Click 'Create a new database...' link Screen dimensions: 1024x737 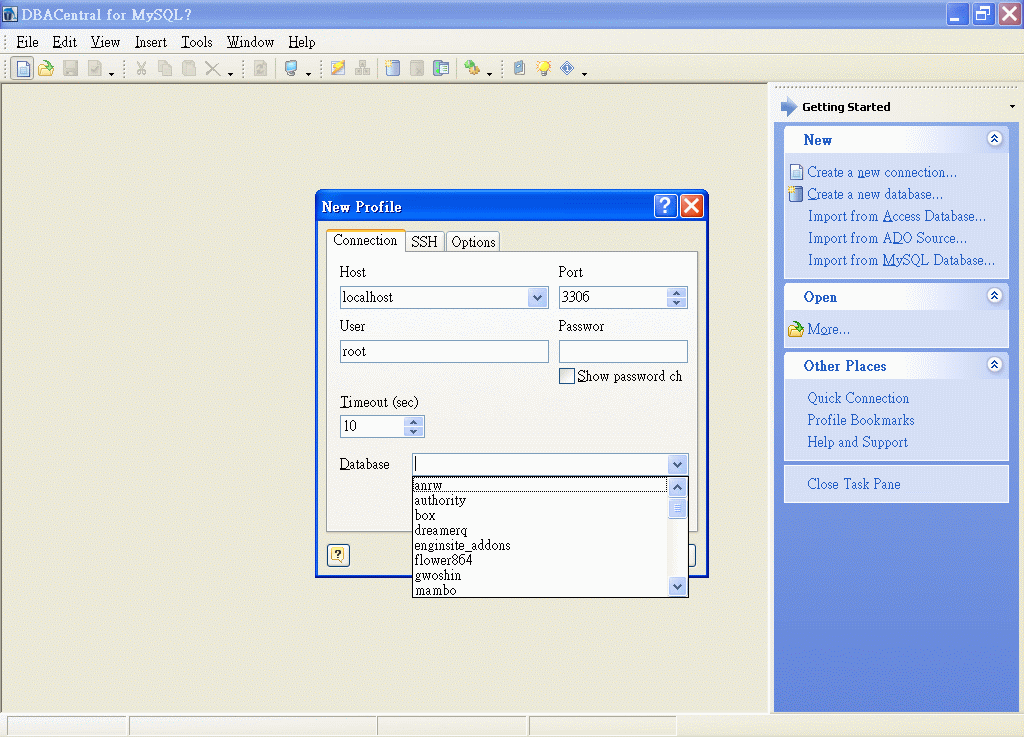tap(874, 194)
